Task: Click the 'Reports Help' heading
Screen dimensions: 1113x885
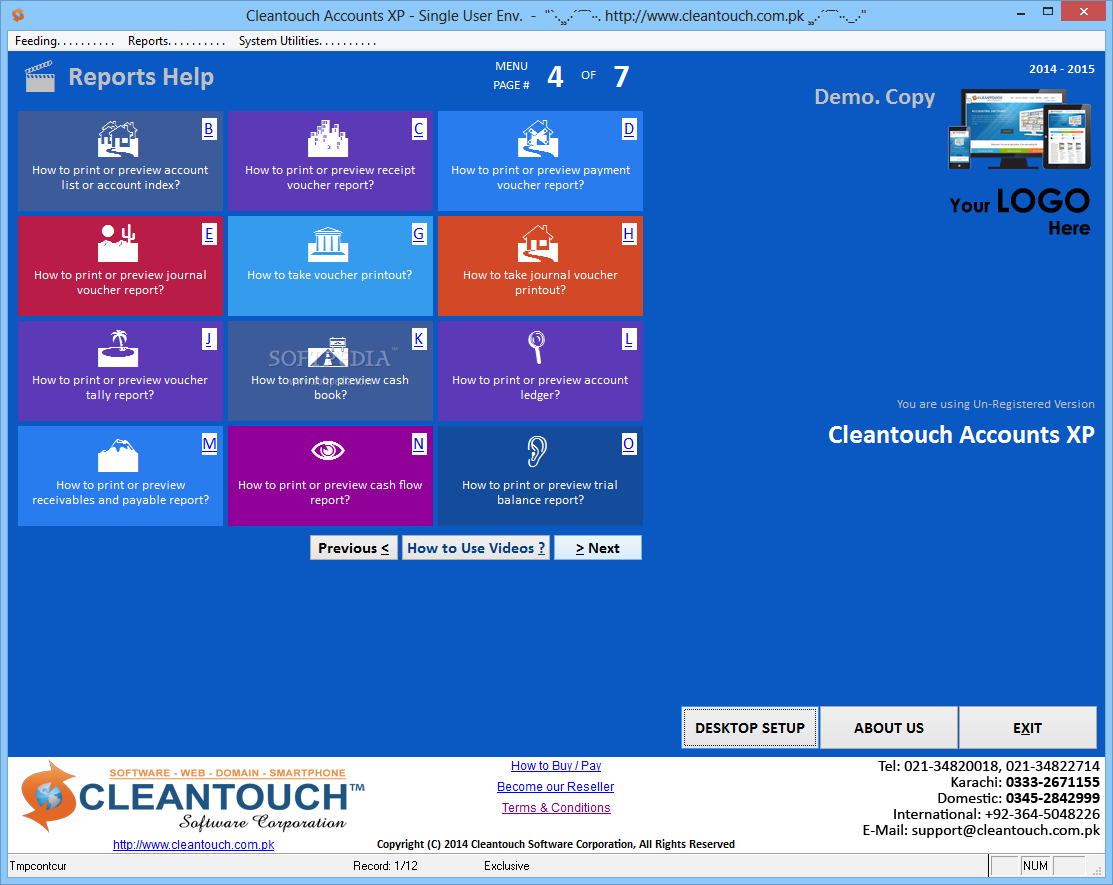Action: pyautogui.click(x=141, y=77)
